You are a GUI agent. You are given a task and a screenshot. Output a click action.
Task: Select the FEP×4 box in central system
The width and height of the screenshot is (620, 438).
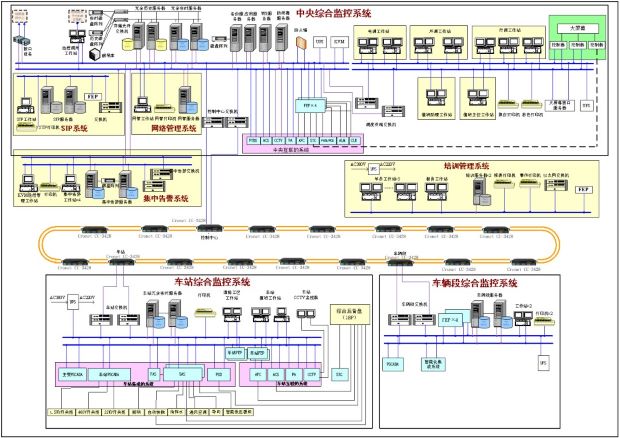pyautogui.click(x=311, y=106)
